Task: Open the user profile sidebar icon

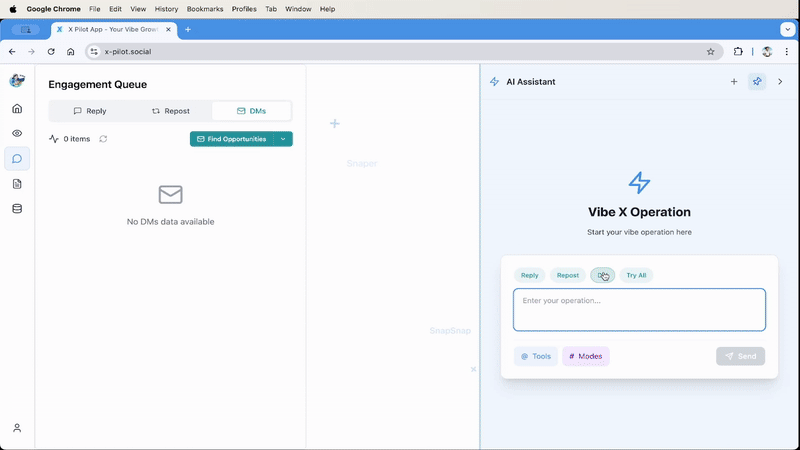Action: click(x=17, y=428)
